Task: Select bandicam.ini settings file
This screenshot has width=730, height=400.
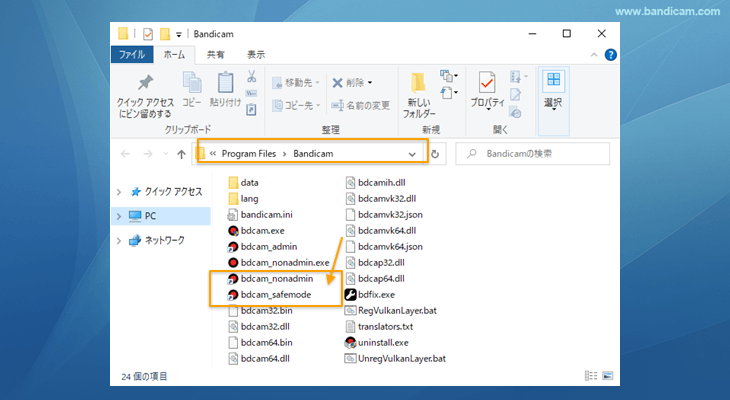Action: point(260,215)
